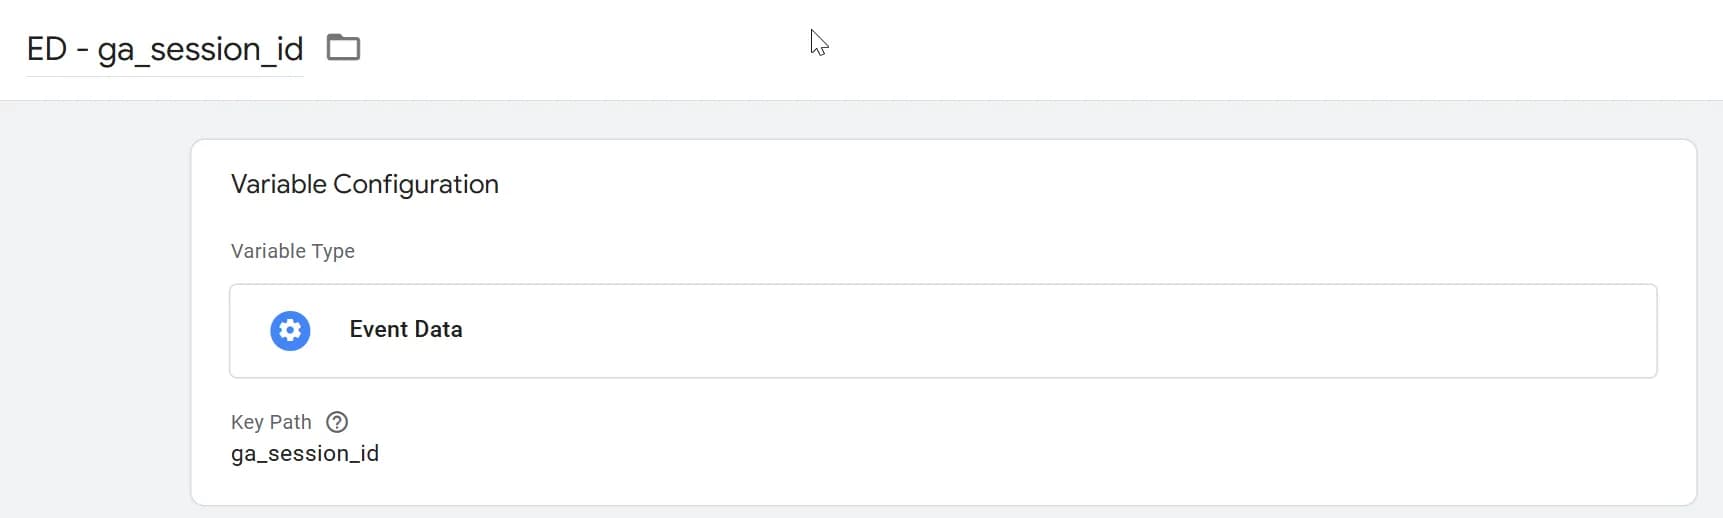This screenshot has width=1723, height=518.
Task: Show tooltip help for Key Path field
Action: [x=337, y=422]
